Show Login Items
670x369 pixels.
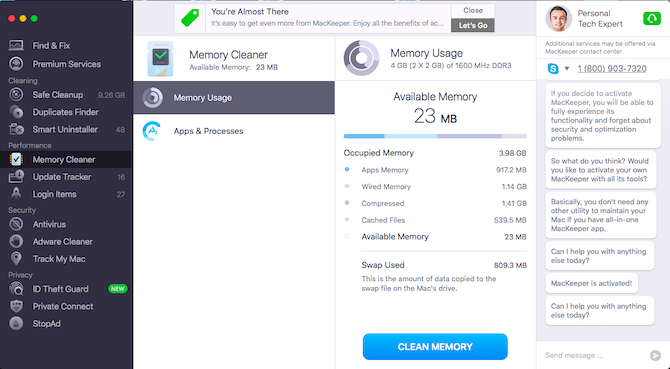click(x=66, y=193)
